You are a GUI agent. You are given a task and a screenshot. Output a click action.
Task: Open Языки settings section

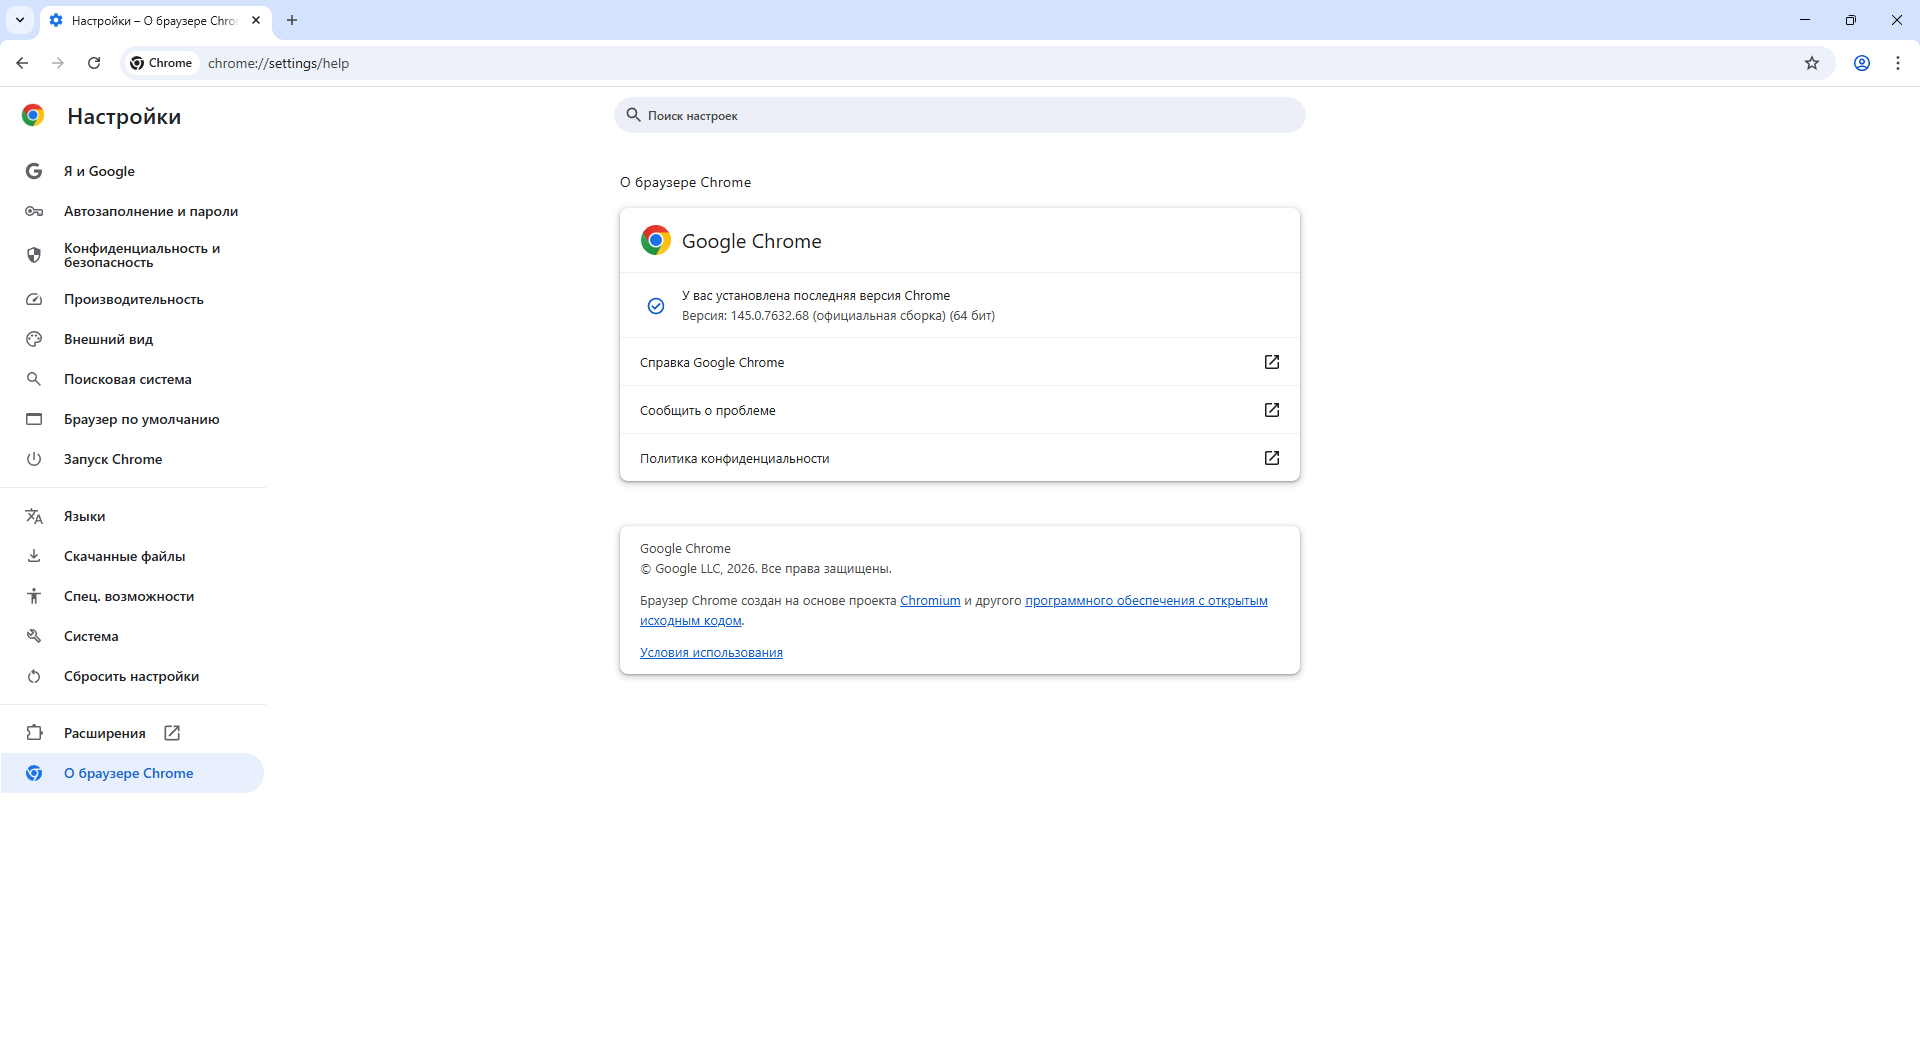(x=84, y=516)
